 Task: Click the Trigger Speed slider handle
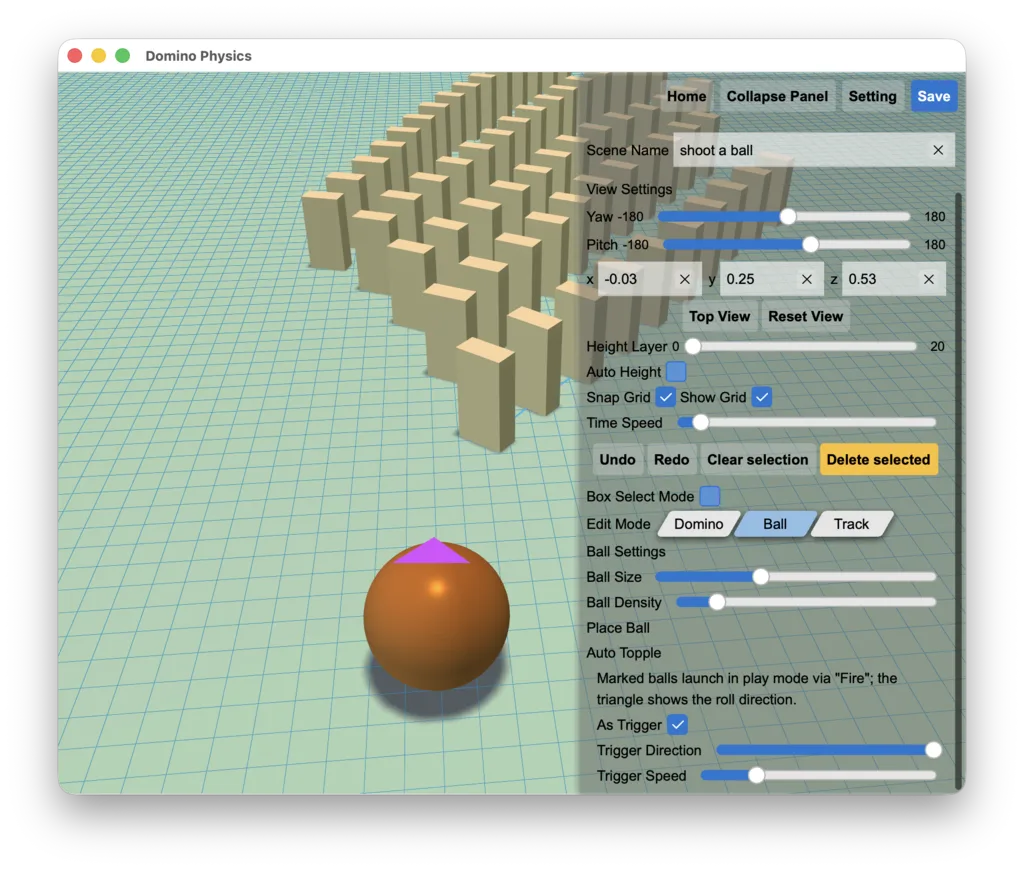coord(756,776)
